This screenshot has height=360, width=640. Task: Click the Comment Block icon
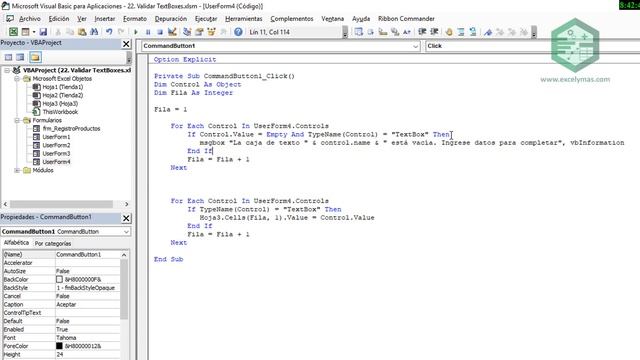click(461, 32)
